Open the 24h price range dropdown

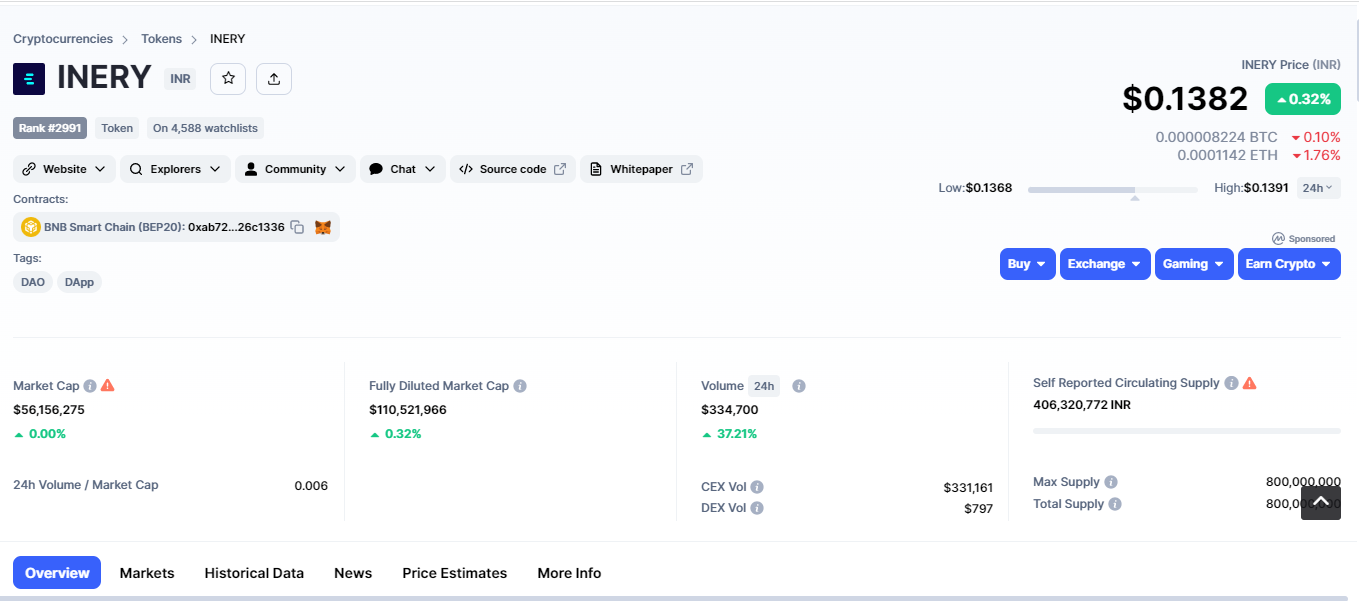(x=1318, y=188)
